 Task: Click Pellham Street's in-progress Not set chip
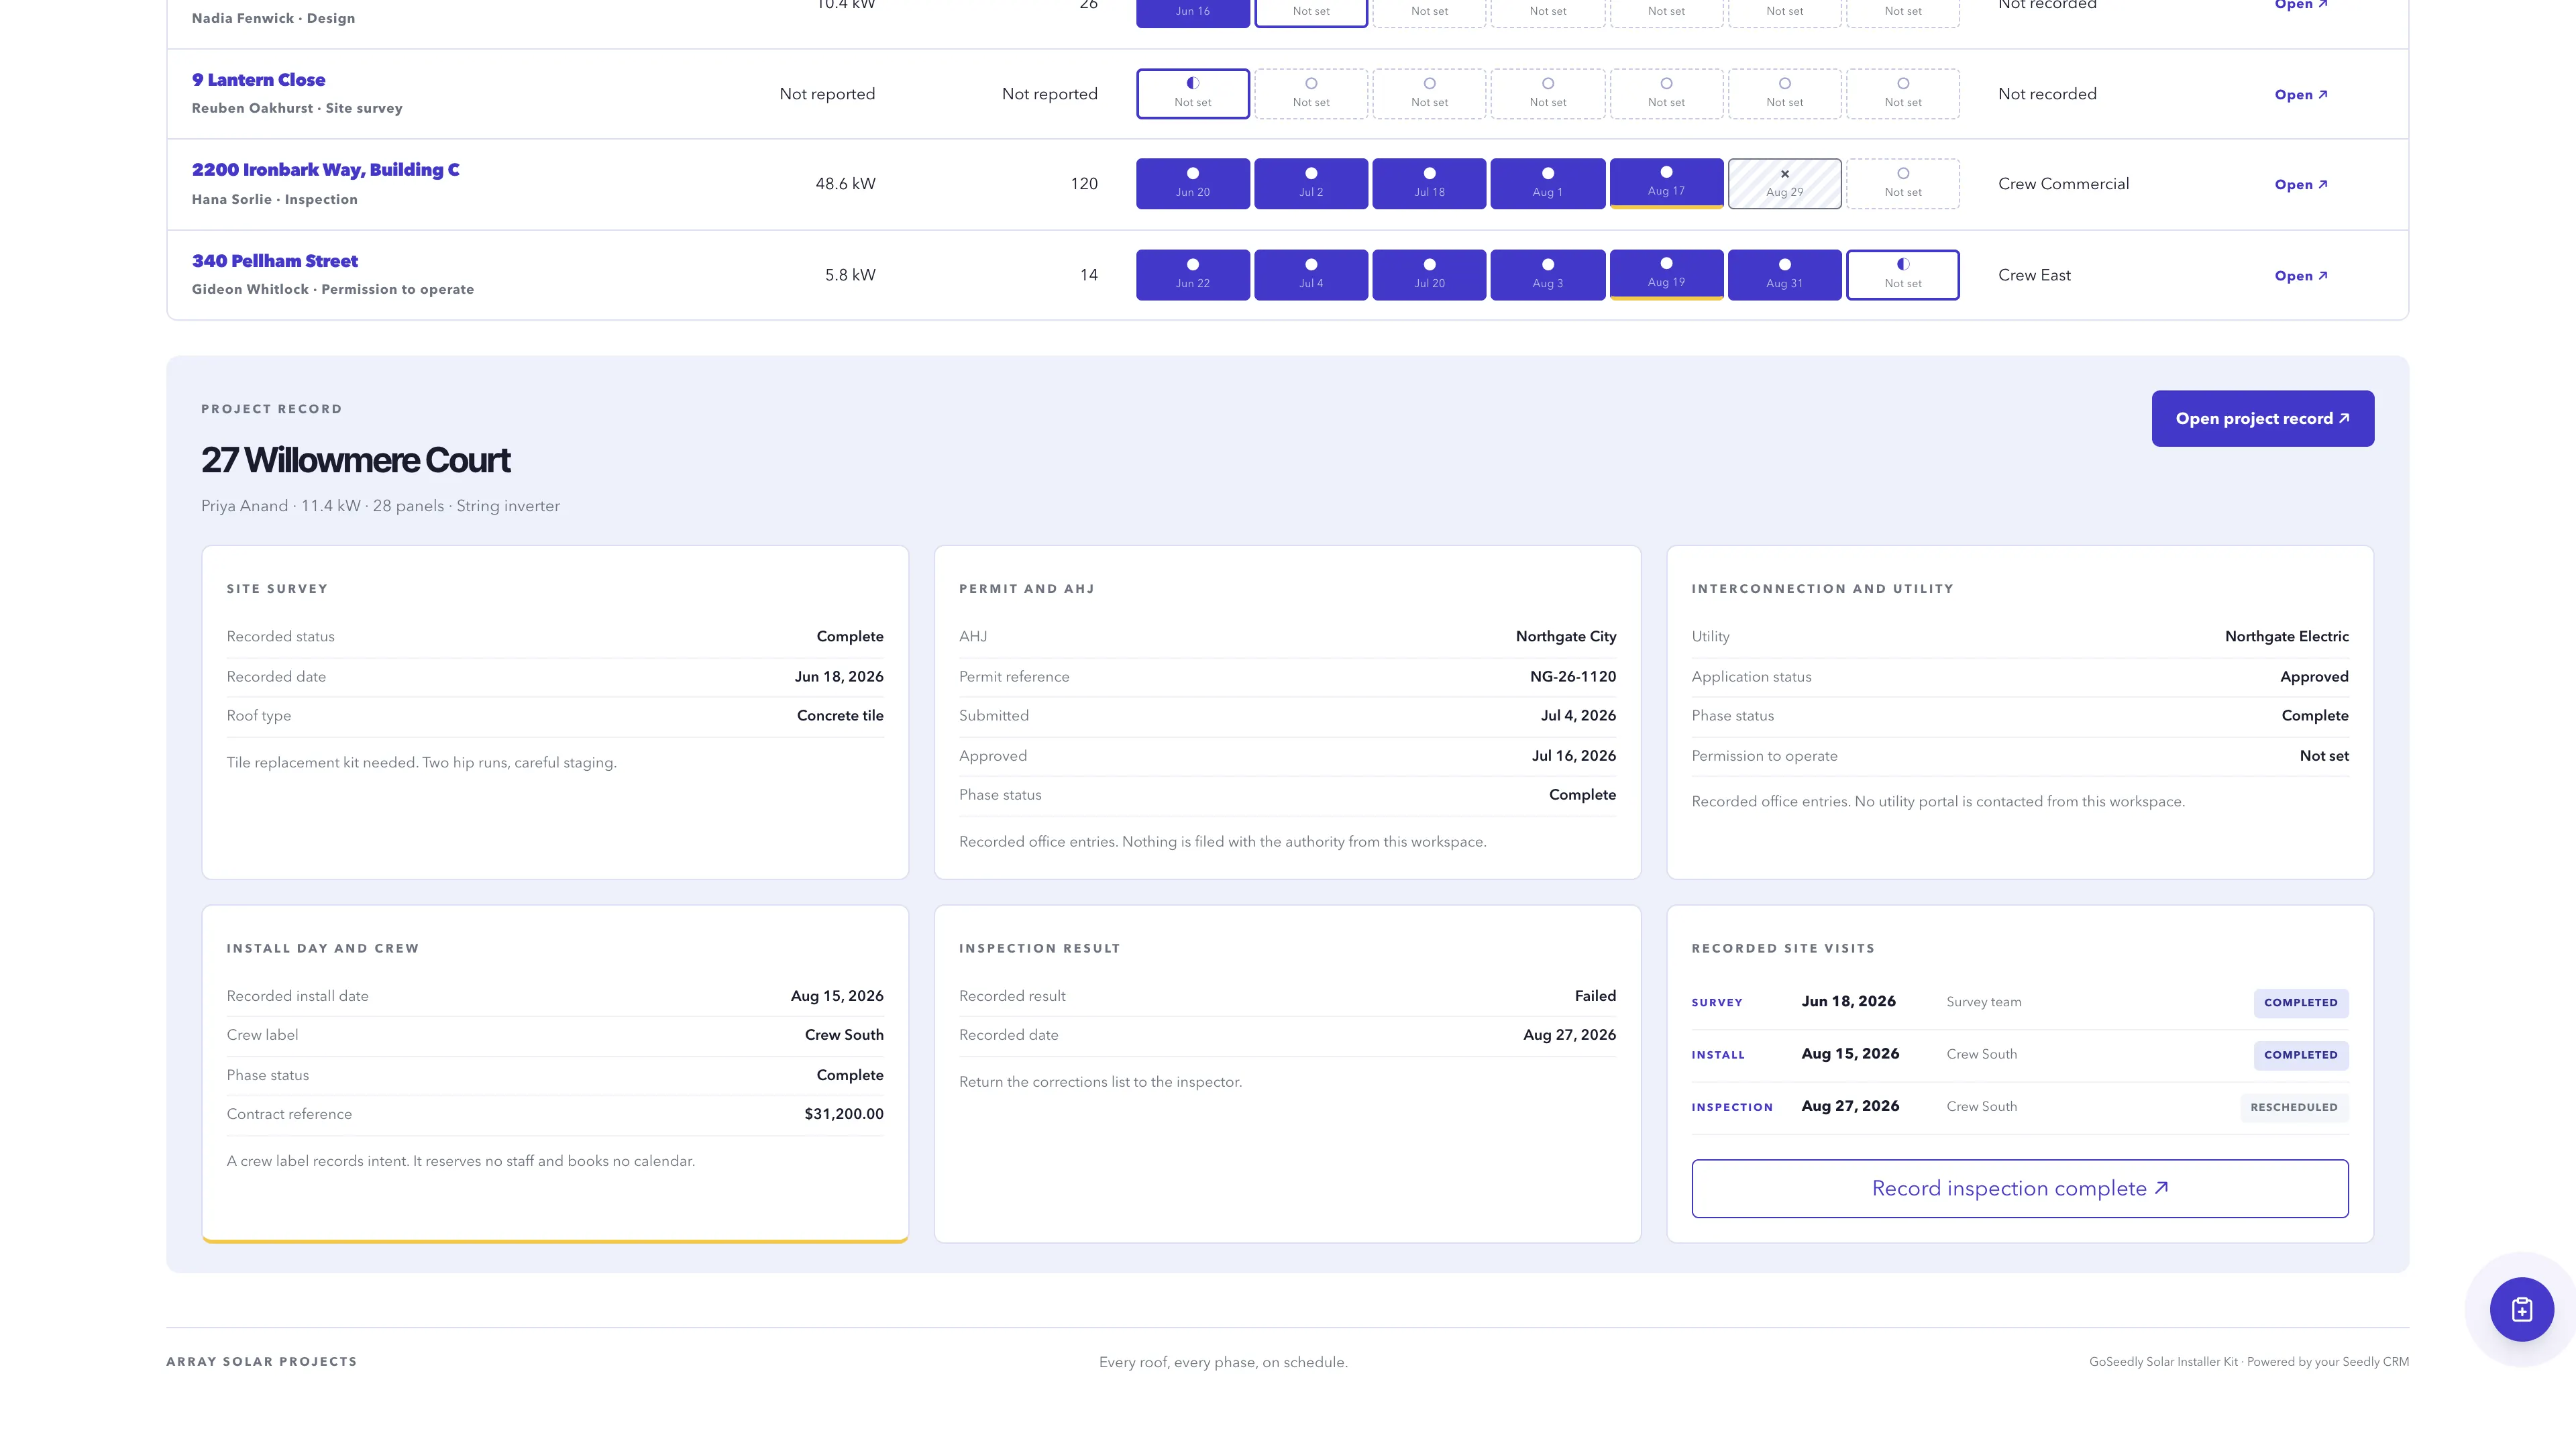coord(1902,275)
